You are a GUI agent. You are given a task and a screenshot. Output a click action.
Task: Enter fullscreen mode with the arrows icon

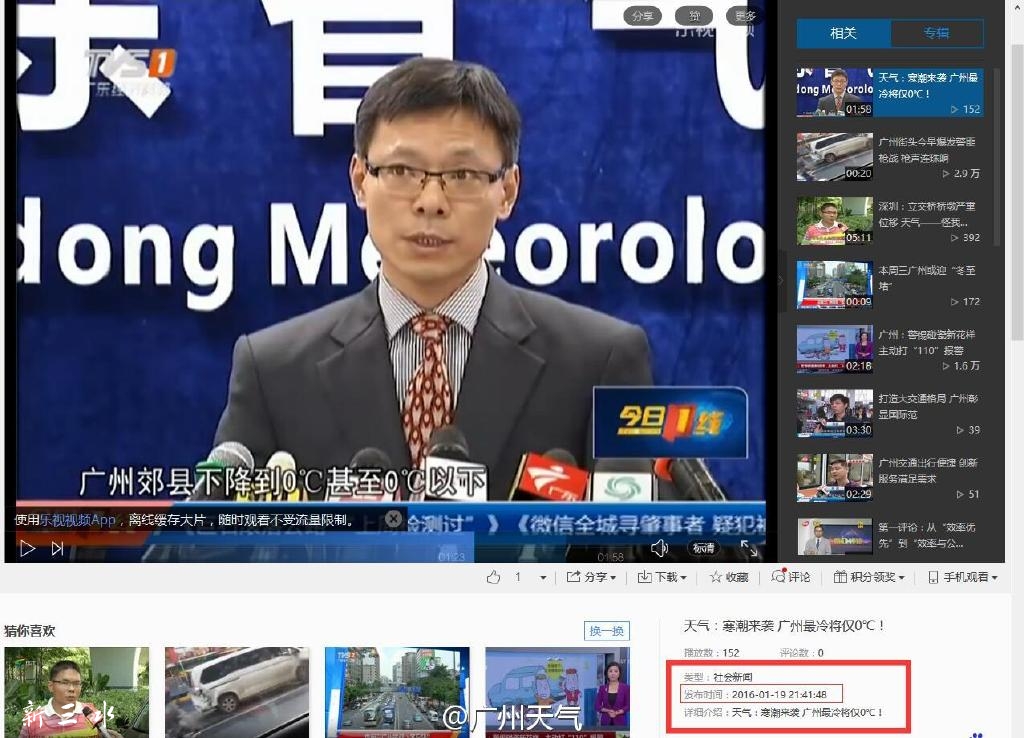coord(748,548)
